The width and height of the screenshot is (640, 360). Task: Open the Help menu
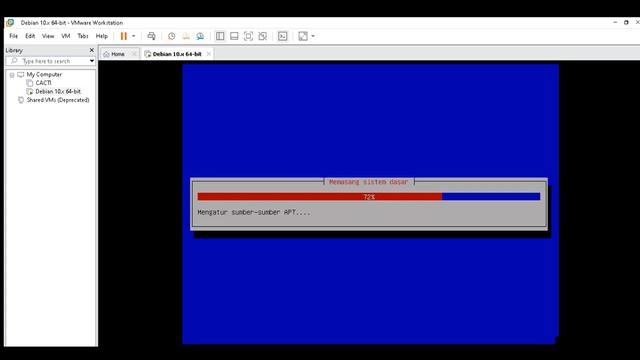[x=102, y=36]
